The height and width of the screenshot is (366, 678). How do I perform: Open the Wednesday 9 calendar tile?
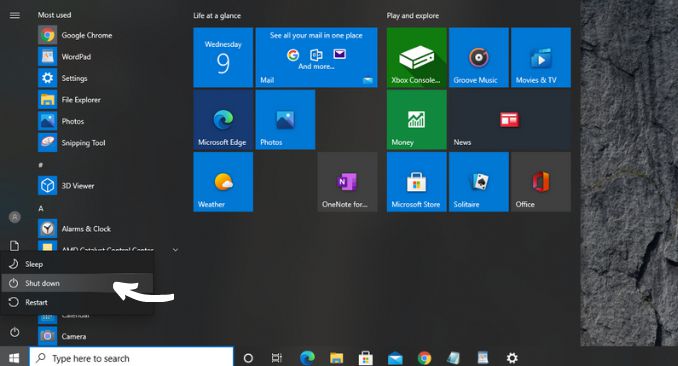[223, 58]
